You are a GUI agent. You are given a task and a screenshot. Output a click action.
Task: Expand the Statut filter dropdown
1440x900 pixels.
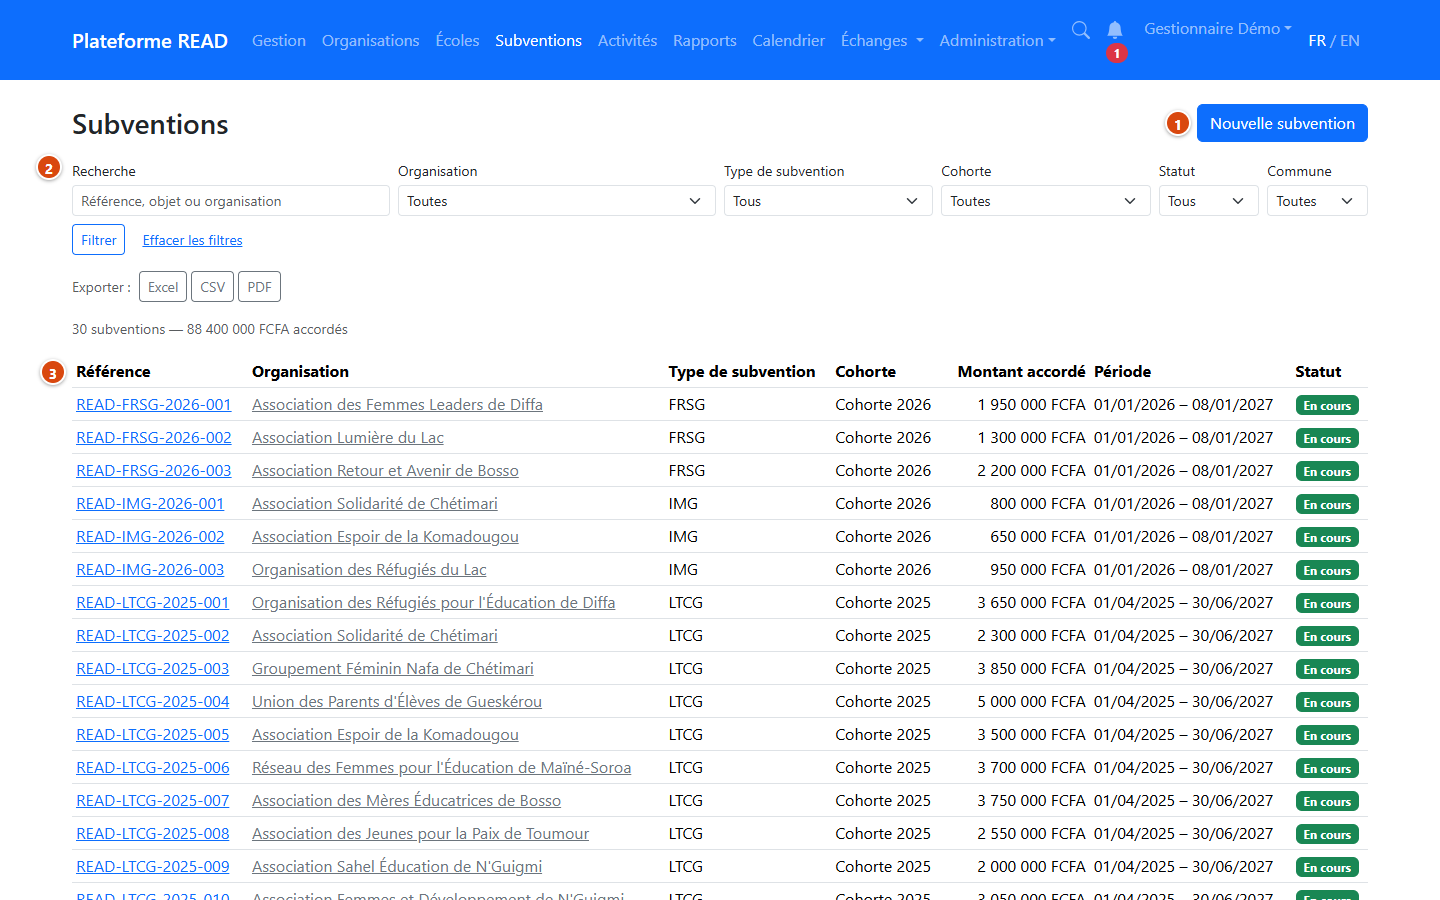1208,201
